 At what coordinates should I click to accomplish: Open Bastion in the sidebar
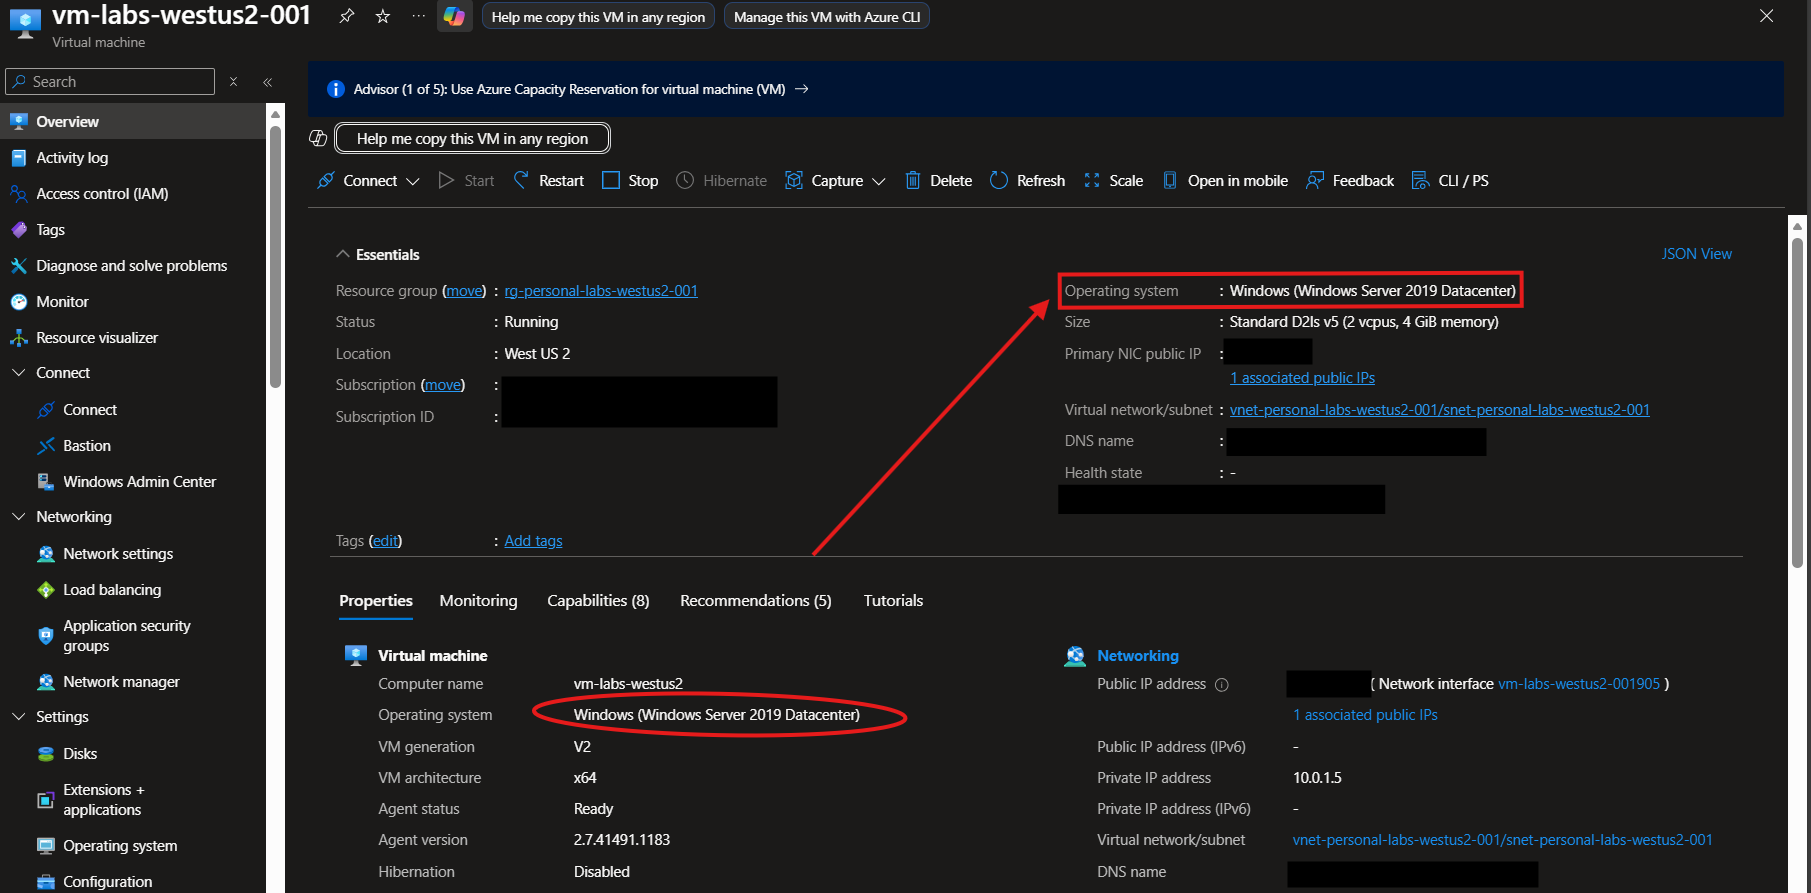pyautogui.click(x=87, y=446)
